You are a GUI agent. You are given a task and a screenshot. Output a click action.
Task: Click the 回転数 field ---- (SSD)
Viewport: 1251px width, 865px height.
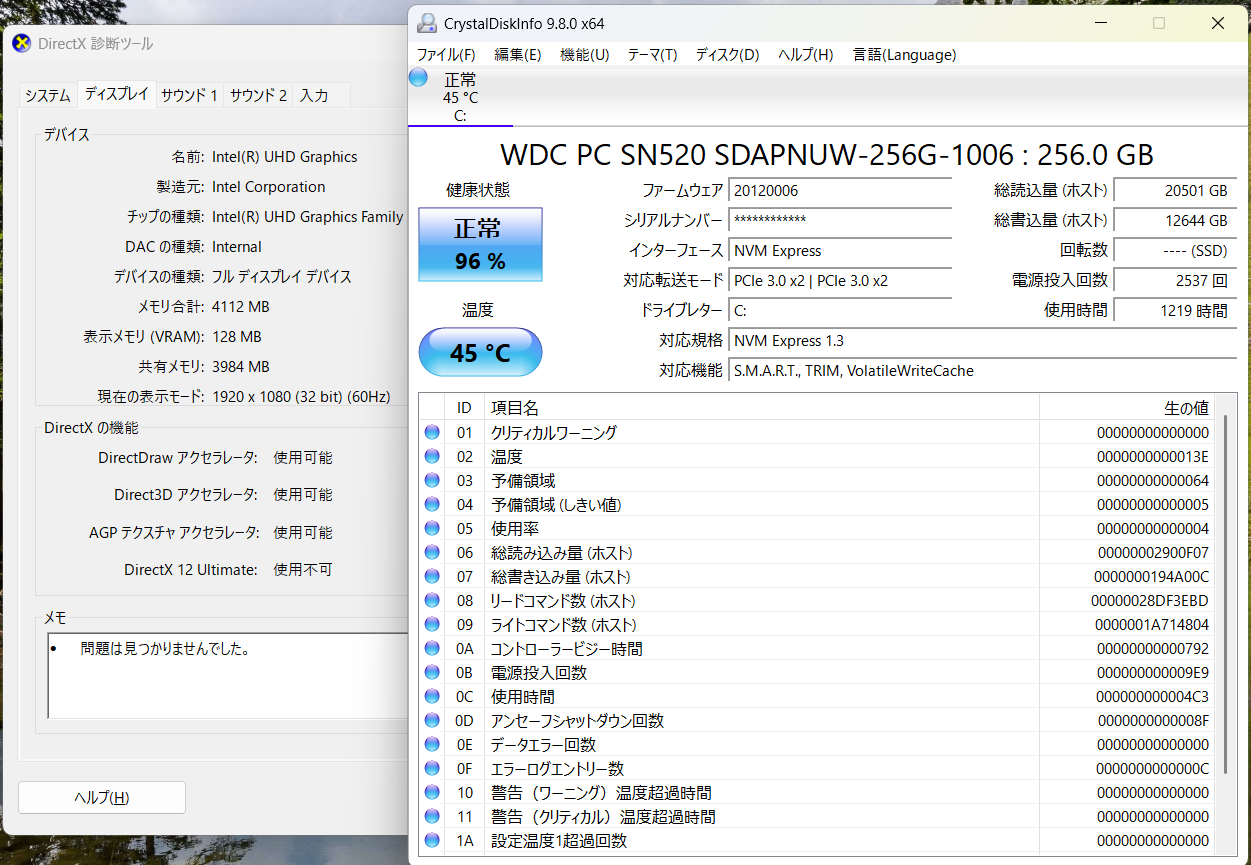click(1175, 251)
